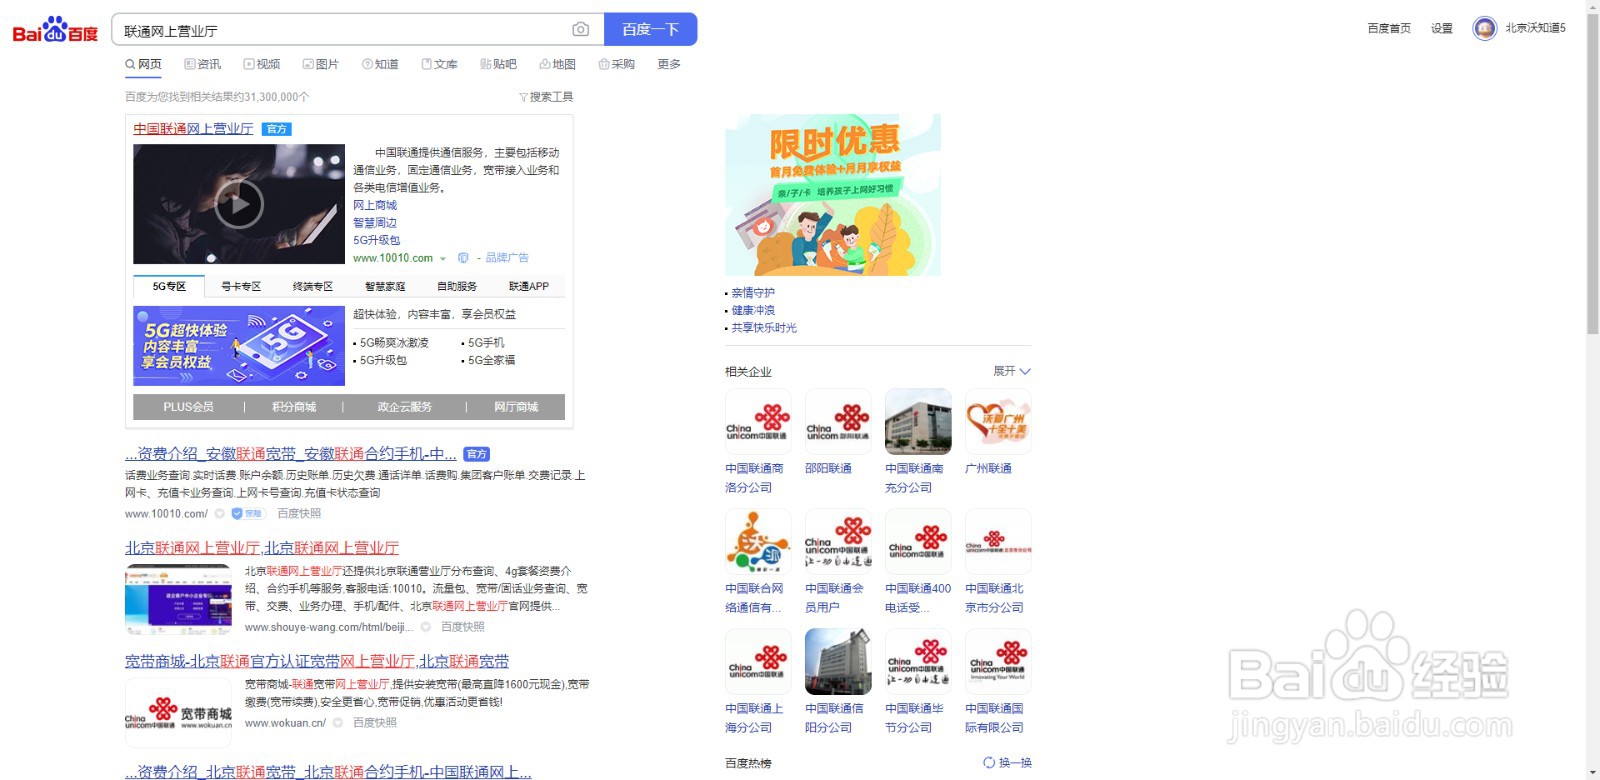Switch to 采购 tab
This screenshot has height=780, width=1600.
(616, 64)
